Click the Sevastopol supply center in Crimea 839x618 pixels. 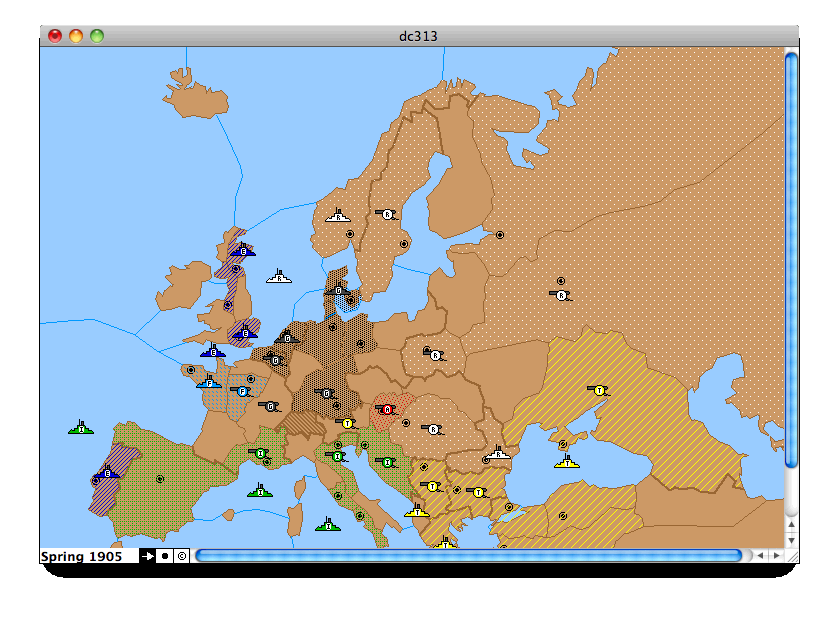tap(563, 444)
